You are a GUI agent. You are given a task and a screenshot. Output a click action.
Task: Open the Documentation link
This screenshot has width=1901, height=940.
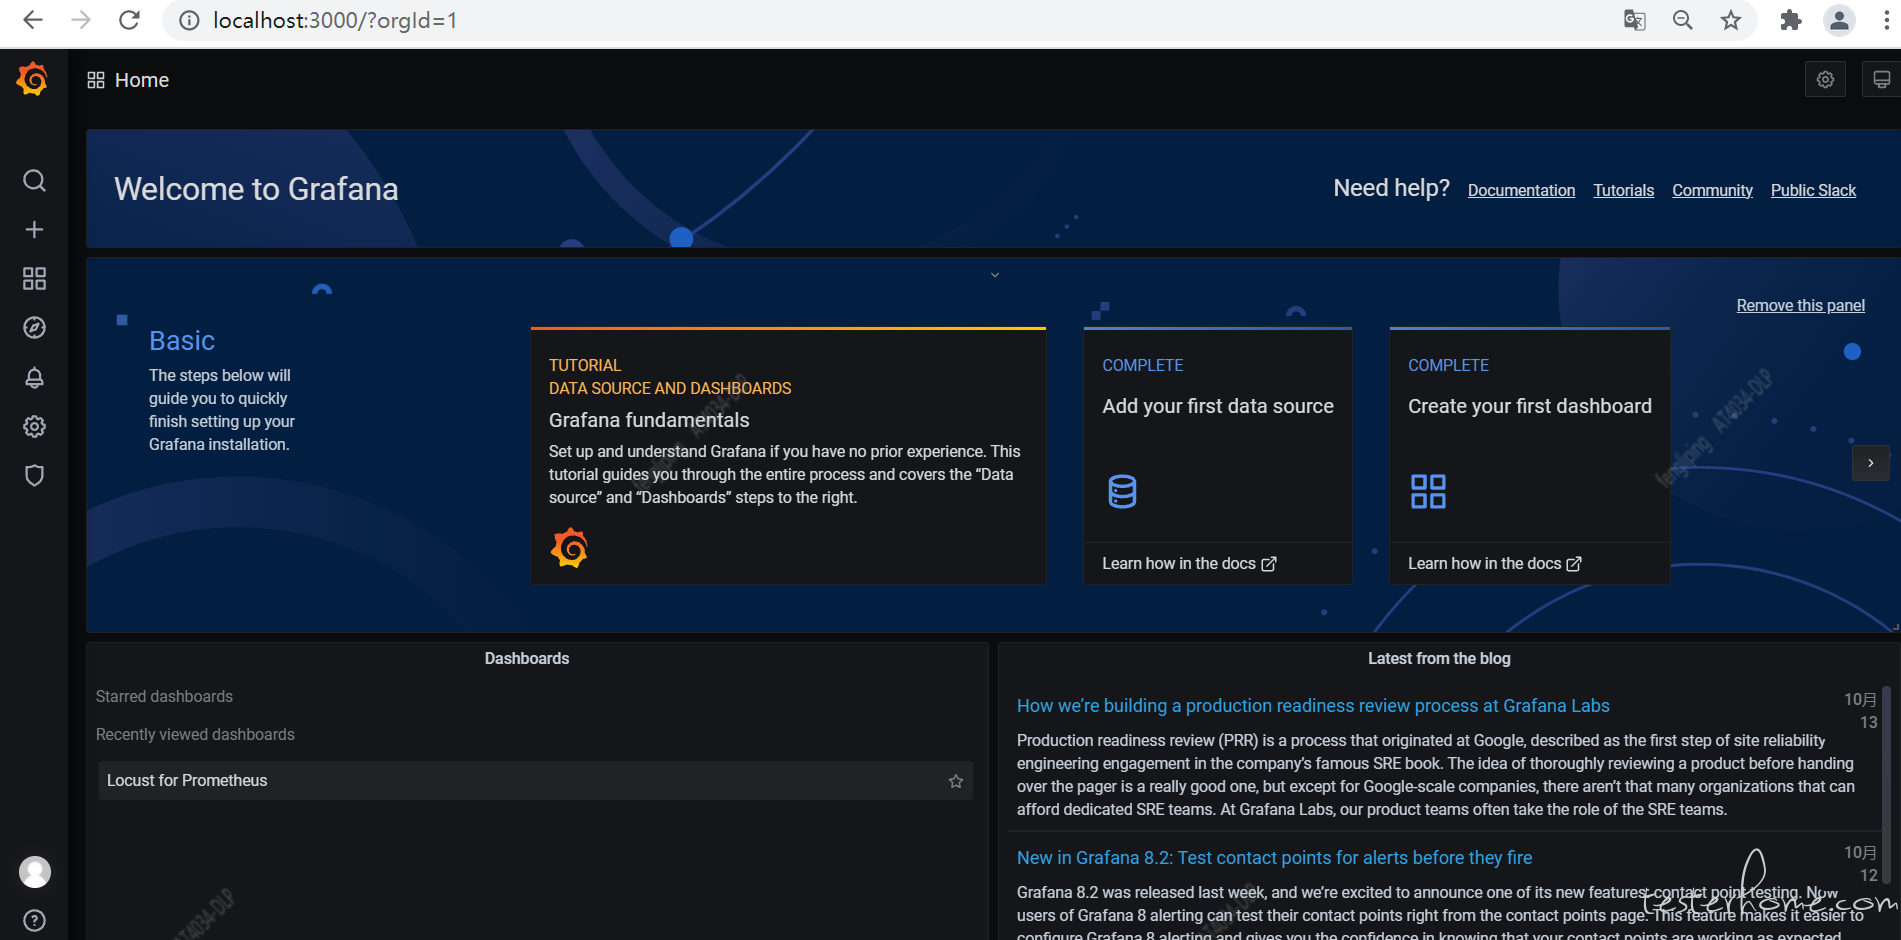[x=1521, y=190]
